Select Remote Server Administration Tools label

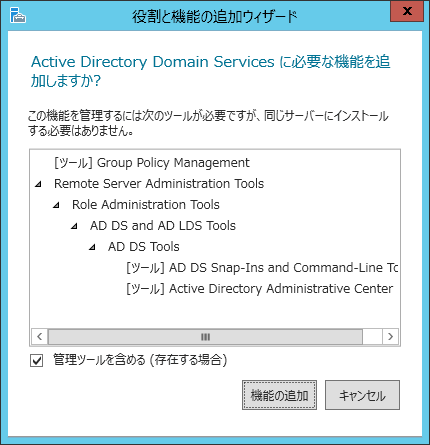[159, 184]
